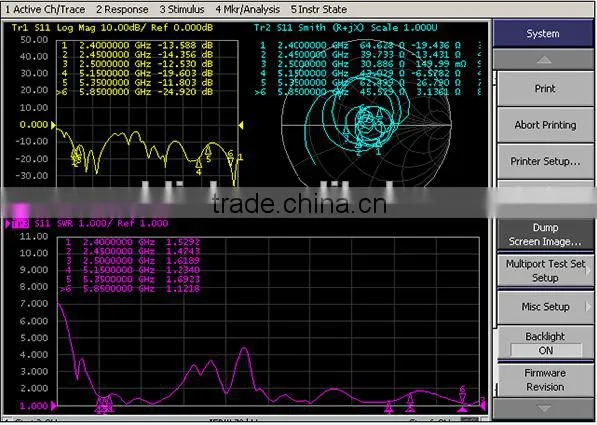
Task: Click marker 5 triangle on yellow Log Mag trace
Action: [x=208, y=151]
